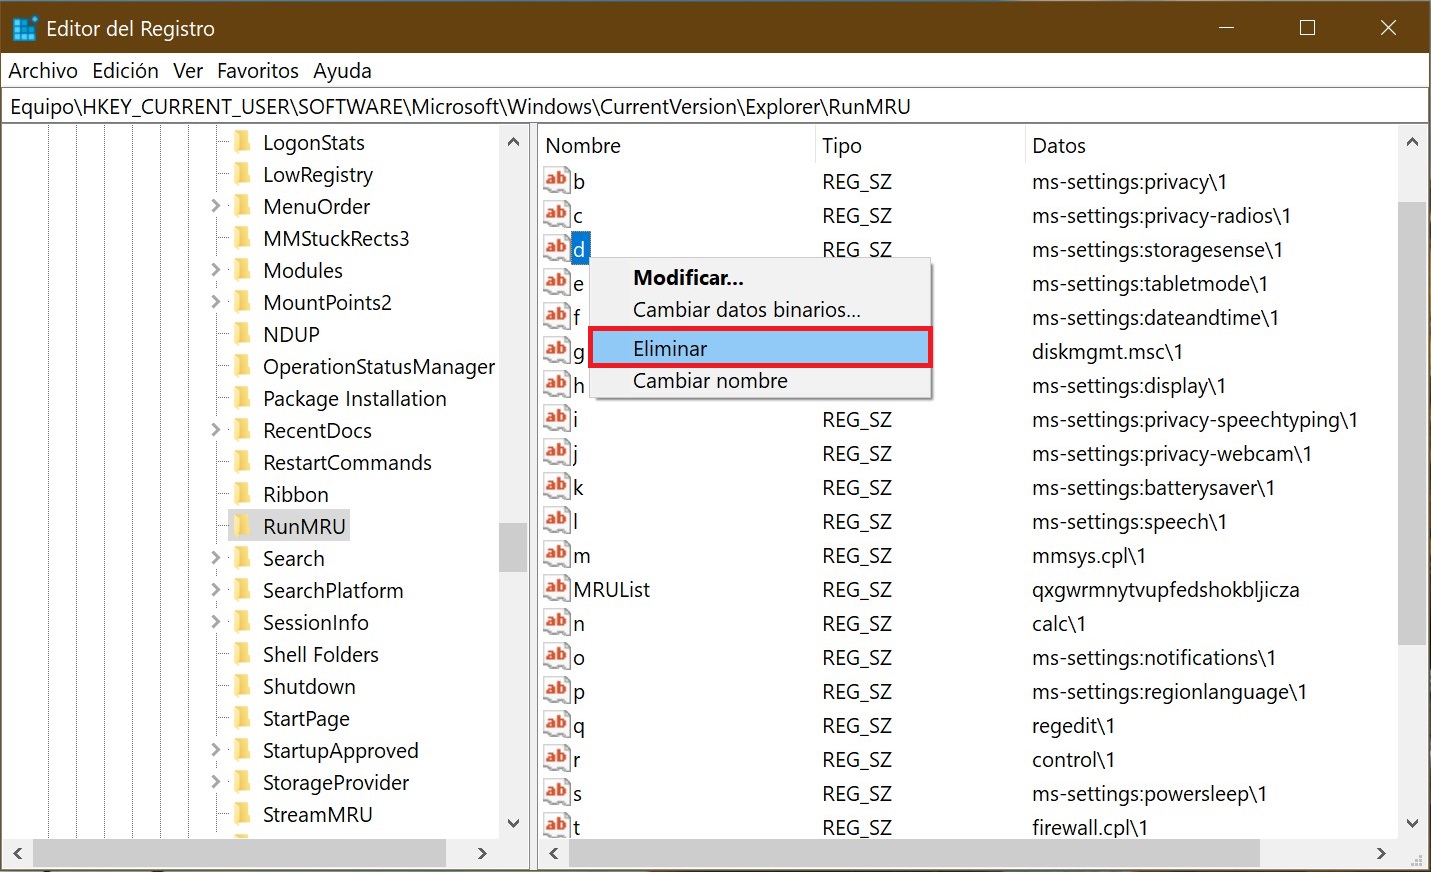Open the Ver menu

[188, 71]
